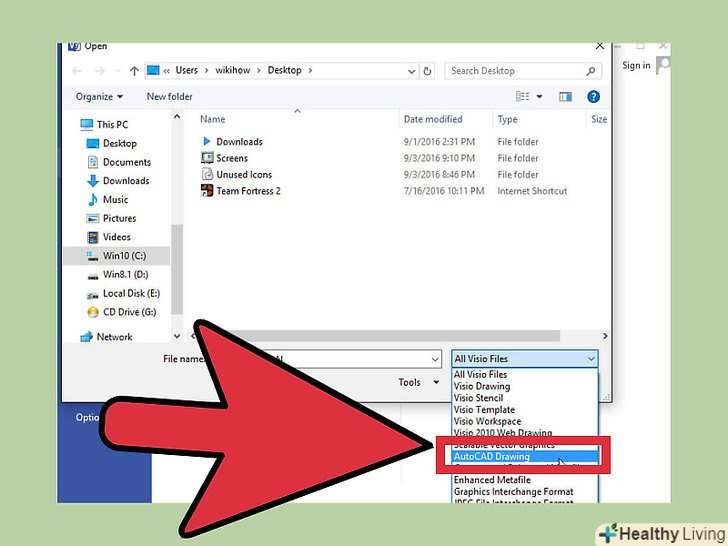Image resolution: width=728 pixels, height=546 pixels.
Task: Select the Team Fortress 2 shortcut icon
Action: [207, 190]
